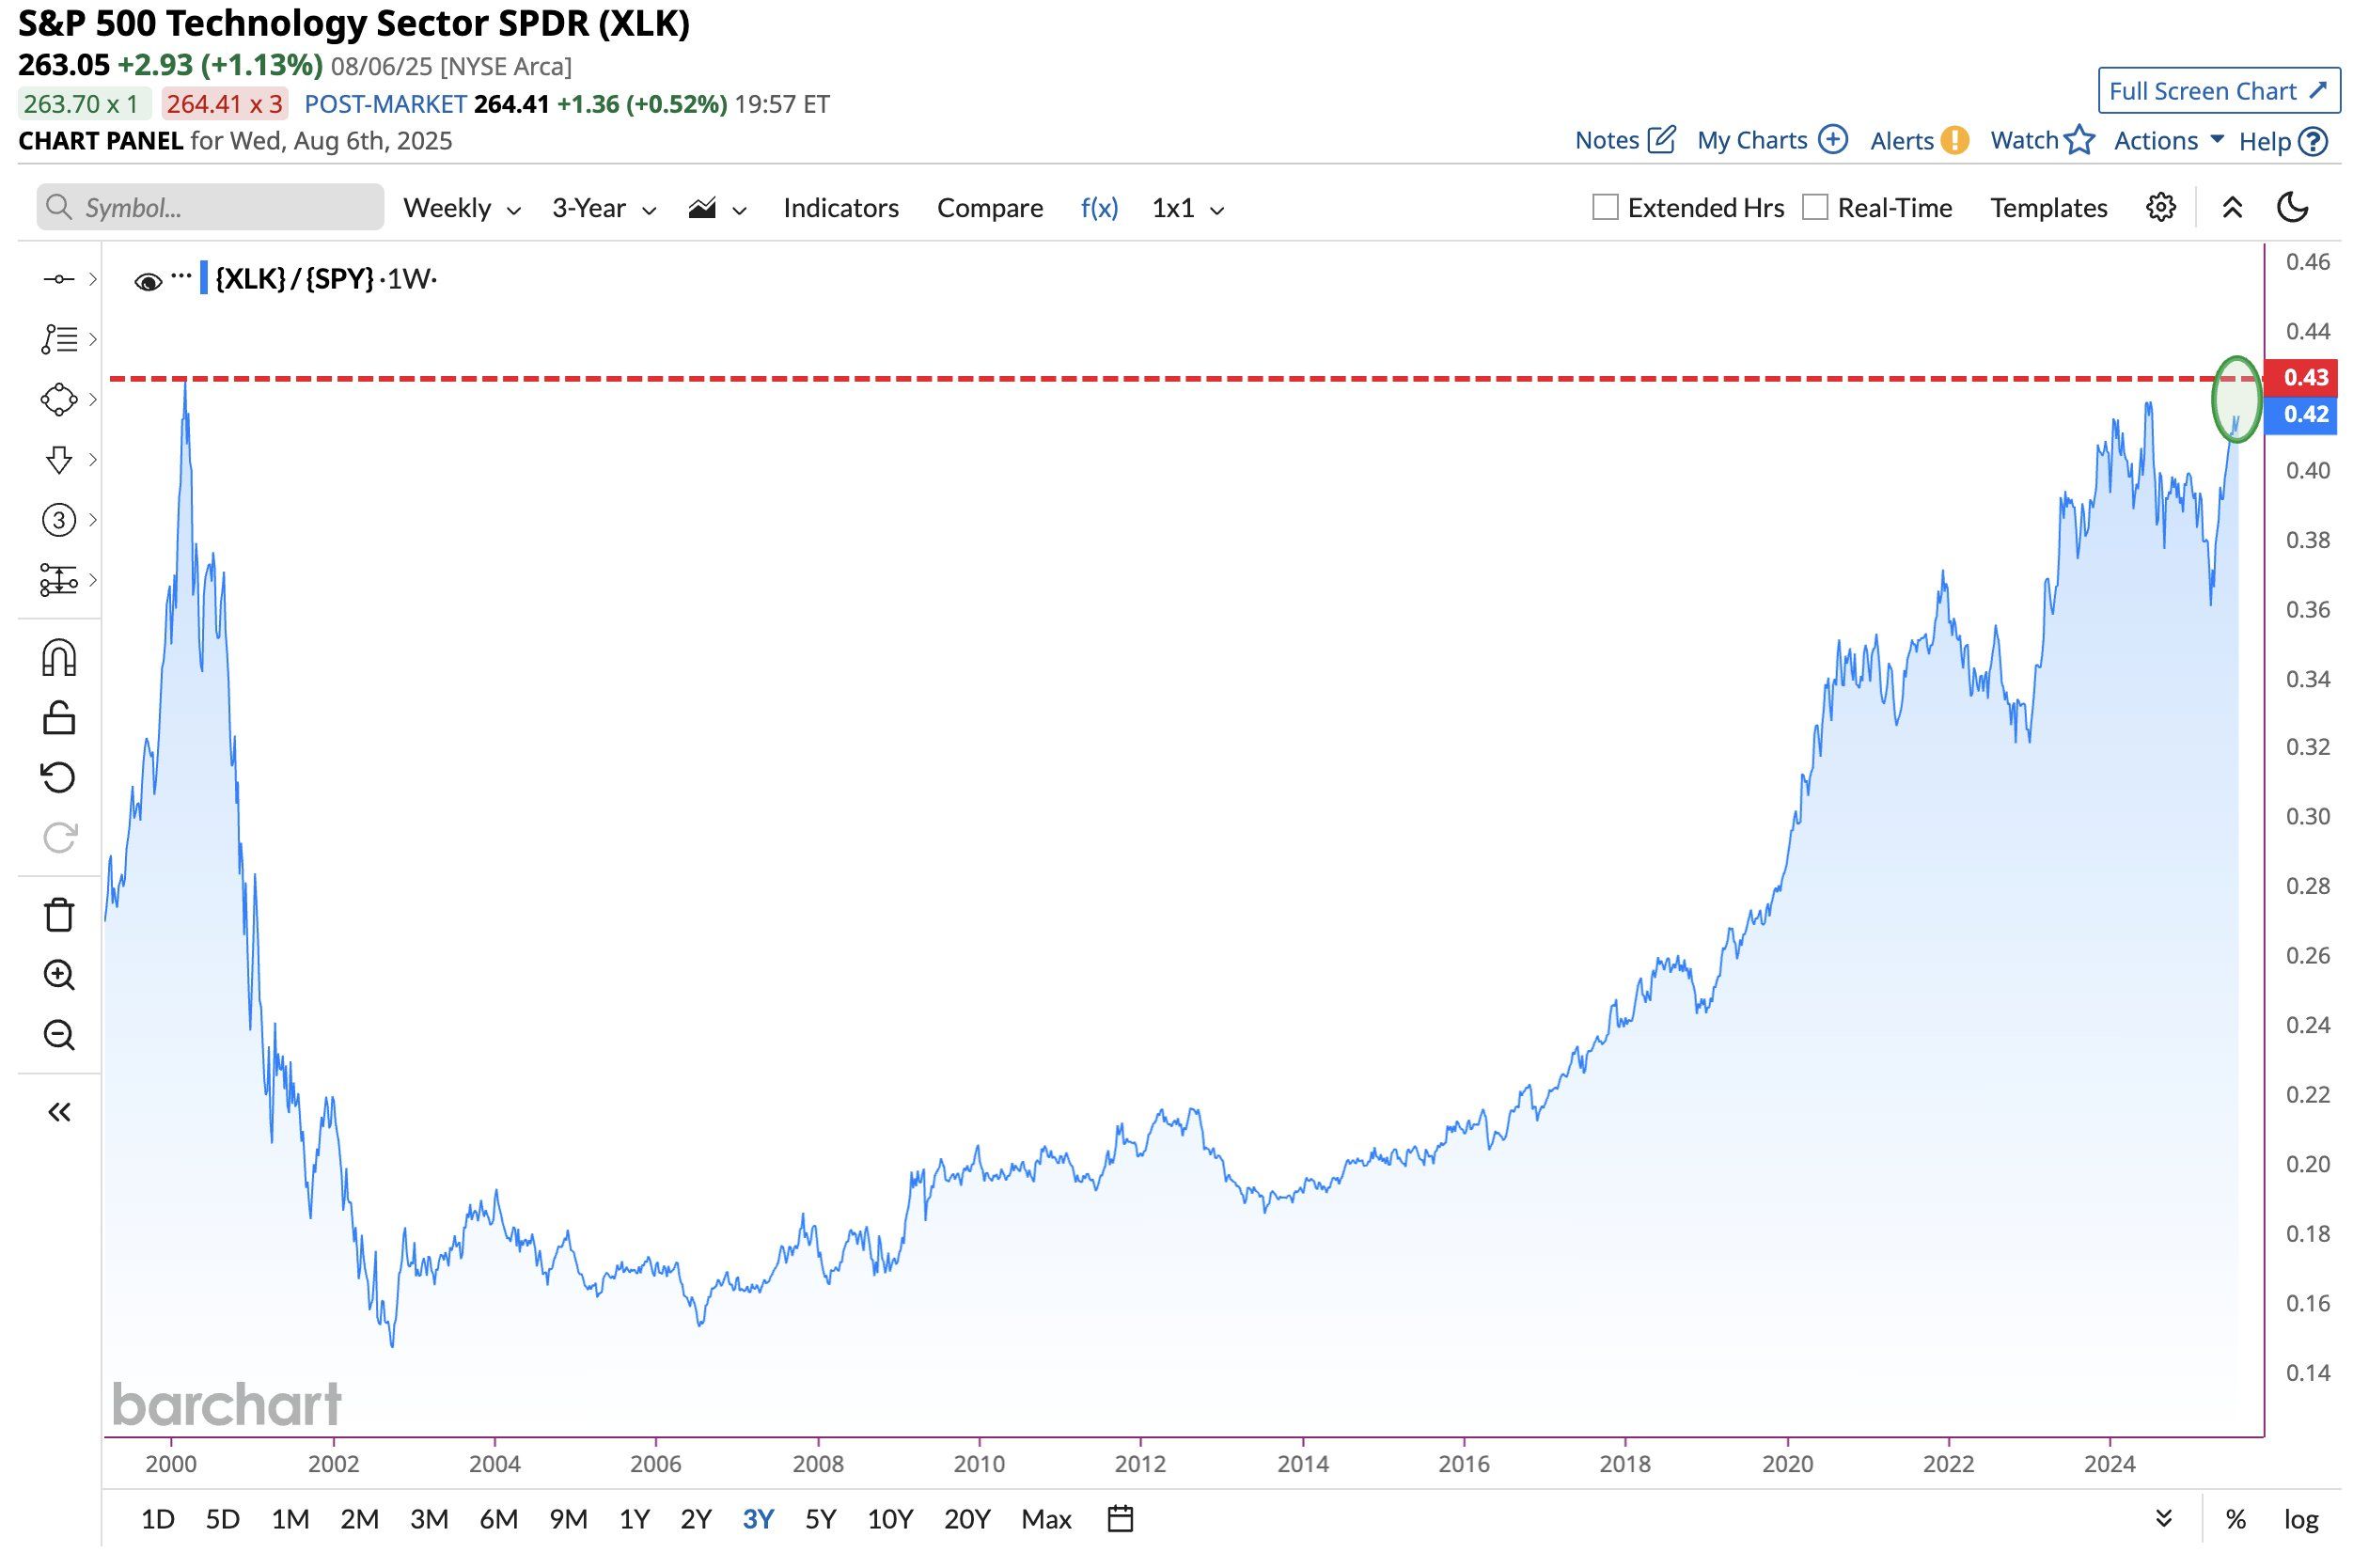Click the trash delete drawings icon
The image size is (2369, 1568).
pos(58,915)
